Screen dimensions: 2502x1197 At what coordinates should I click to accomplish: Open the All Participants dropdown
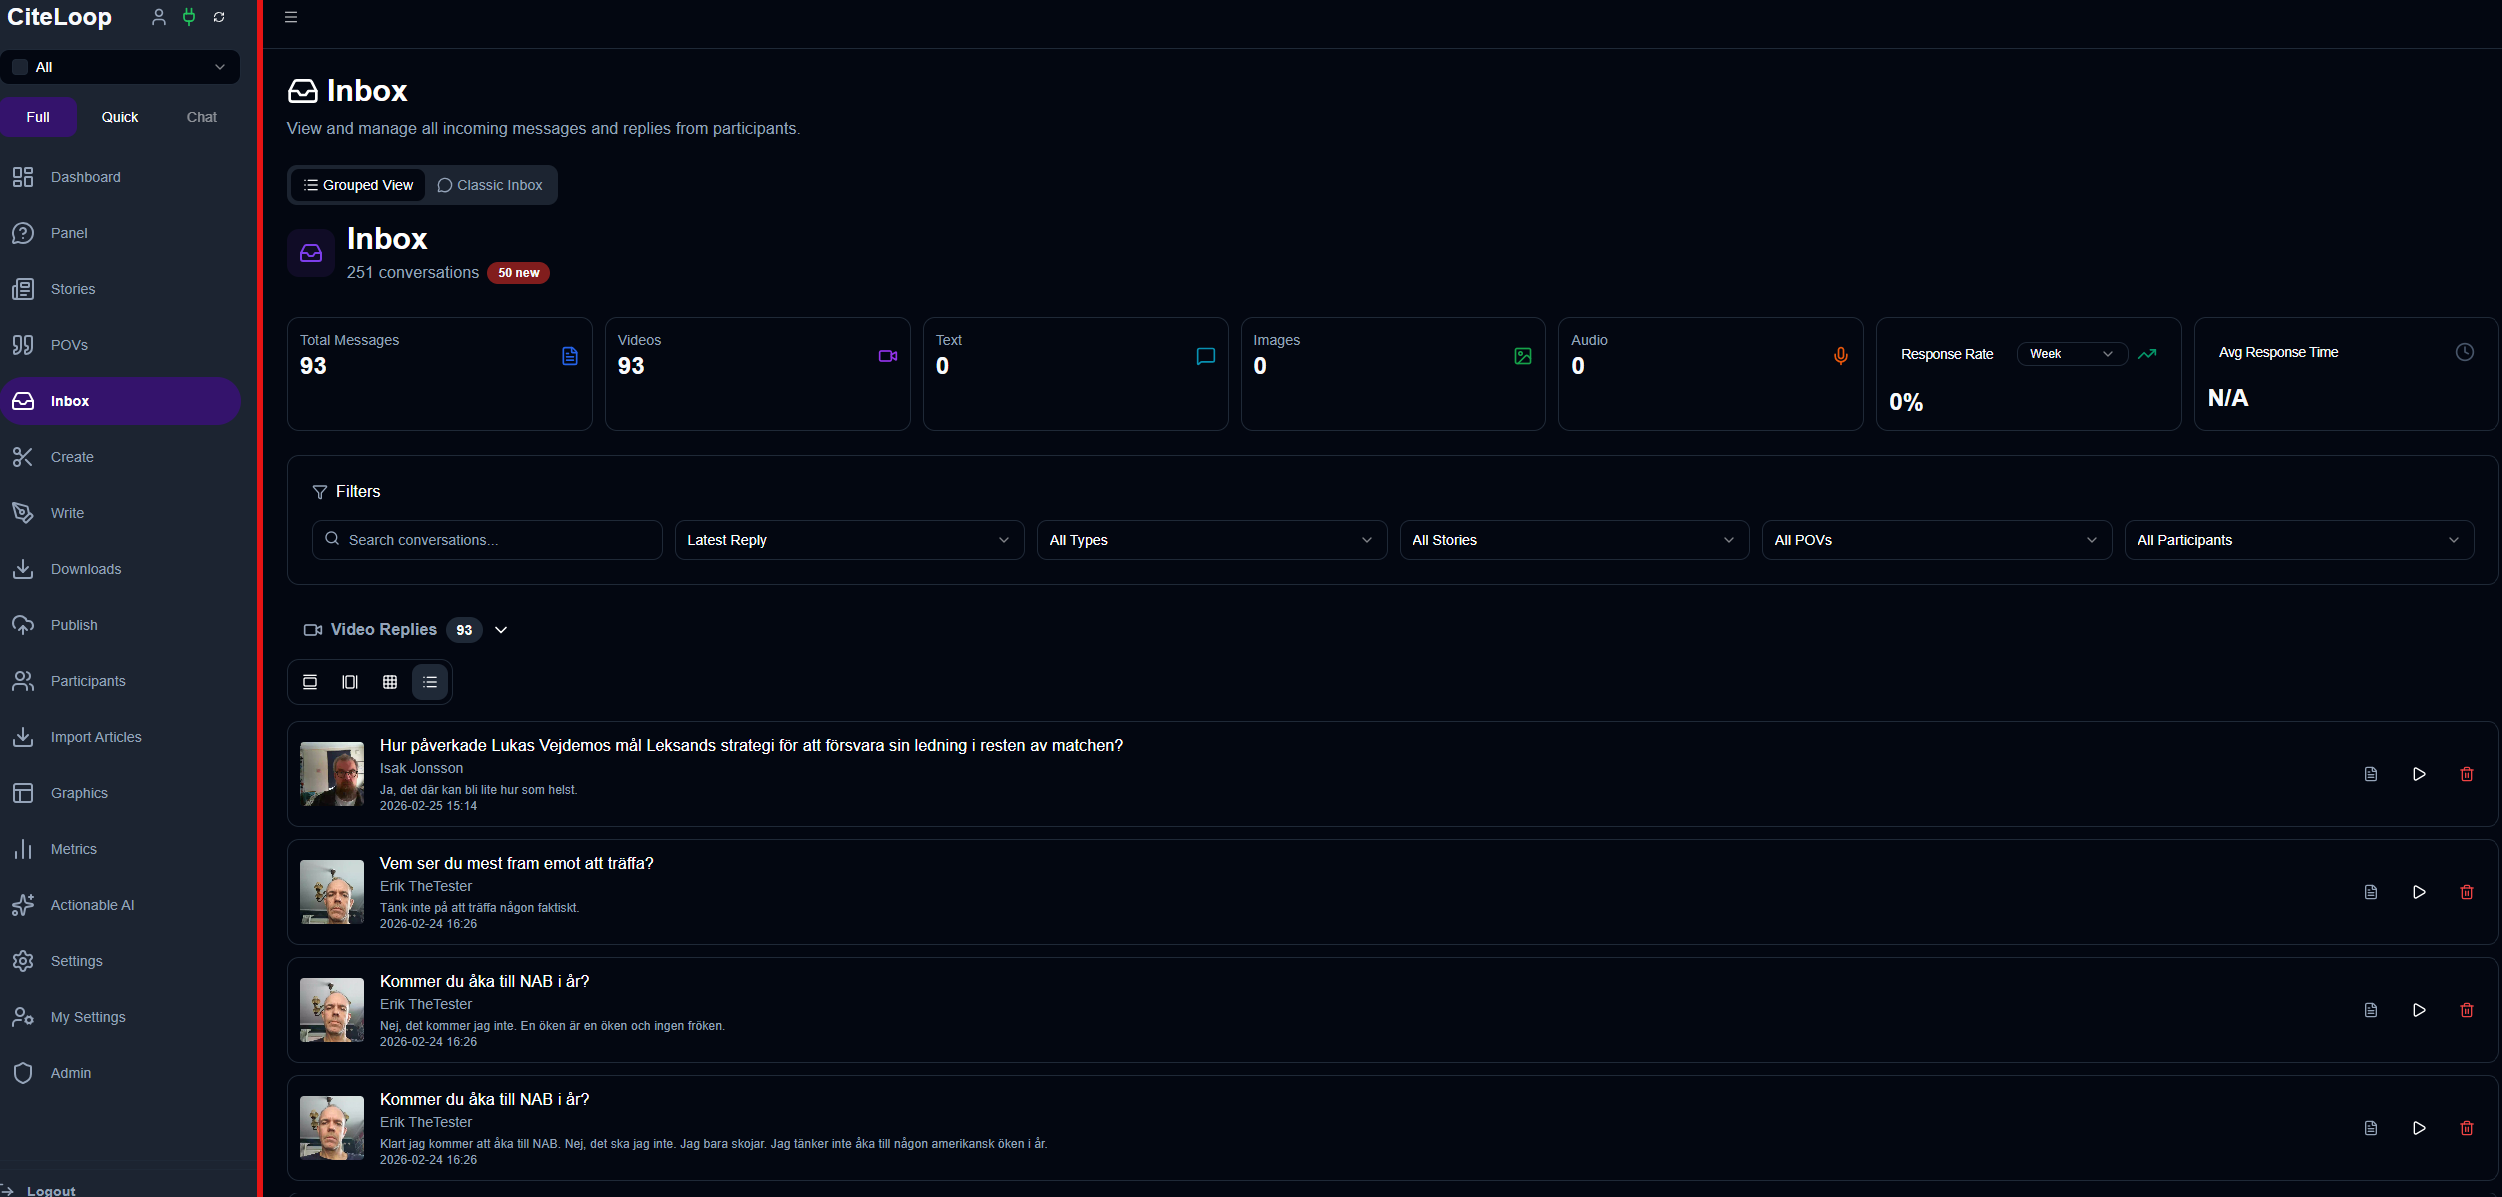tap(2299, 540)
